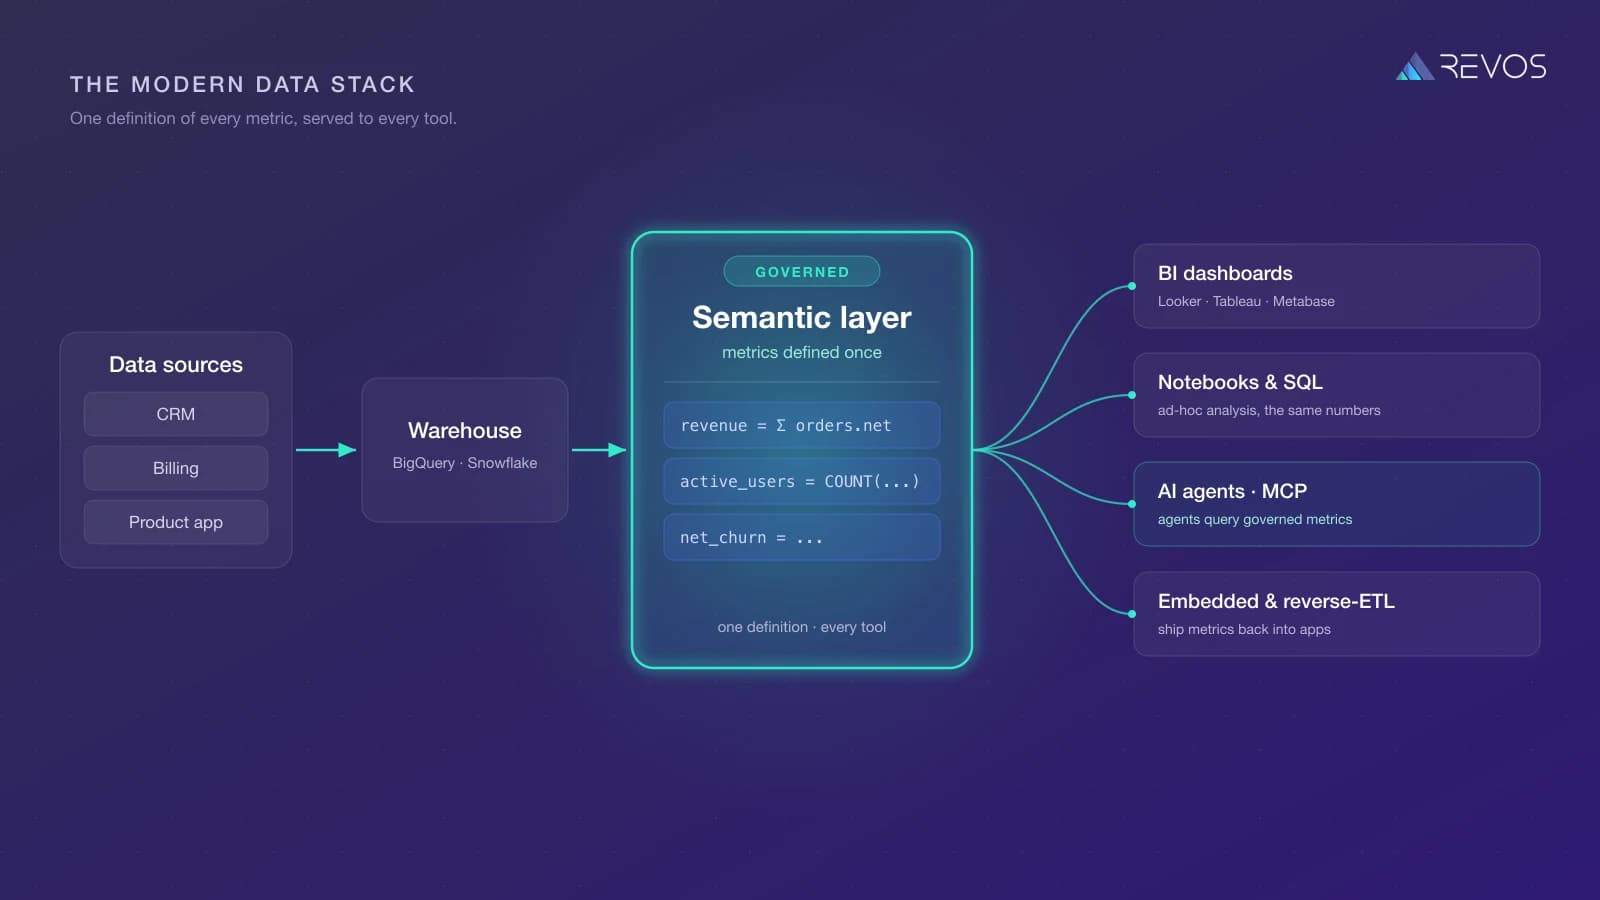Select the active_users = COUNT(...) row
Screen dimensions: 1600x900
[x=802, y=481]
